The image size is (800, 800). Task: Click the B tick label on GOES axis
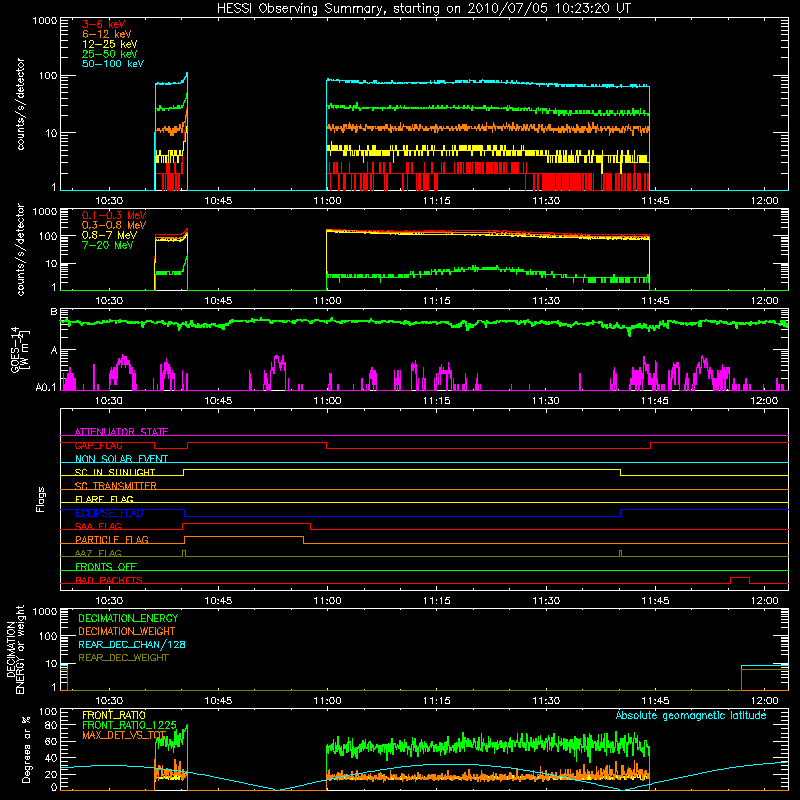pyautogui.click(x=54, y=312)
